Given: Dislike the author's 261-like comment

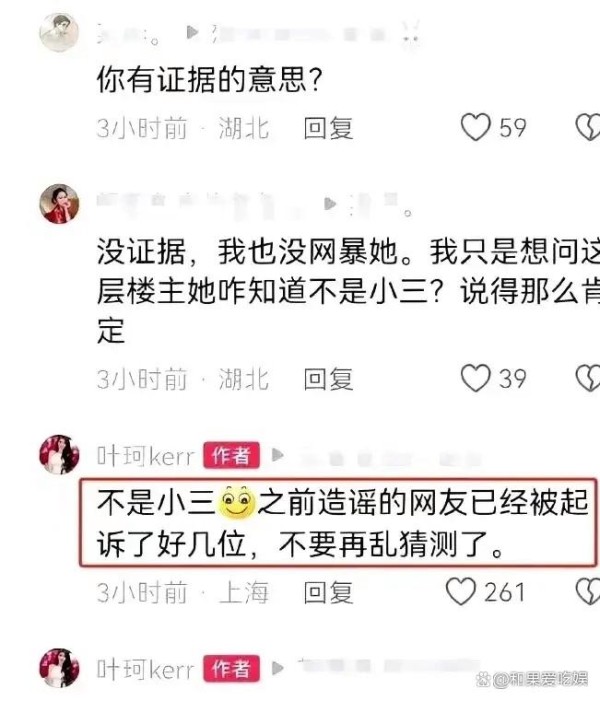Looking at the screenshot, I should click(x=588, y=592).
